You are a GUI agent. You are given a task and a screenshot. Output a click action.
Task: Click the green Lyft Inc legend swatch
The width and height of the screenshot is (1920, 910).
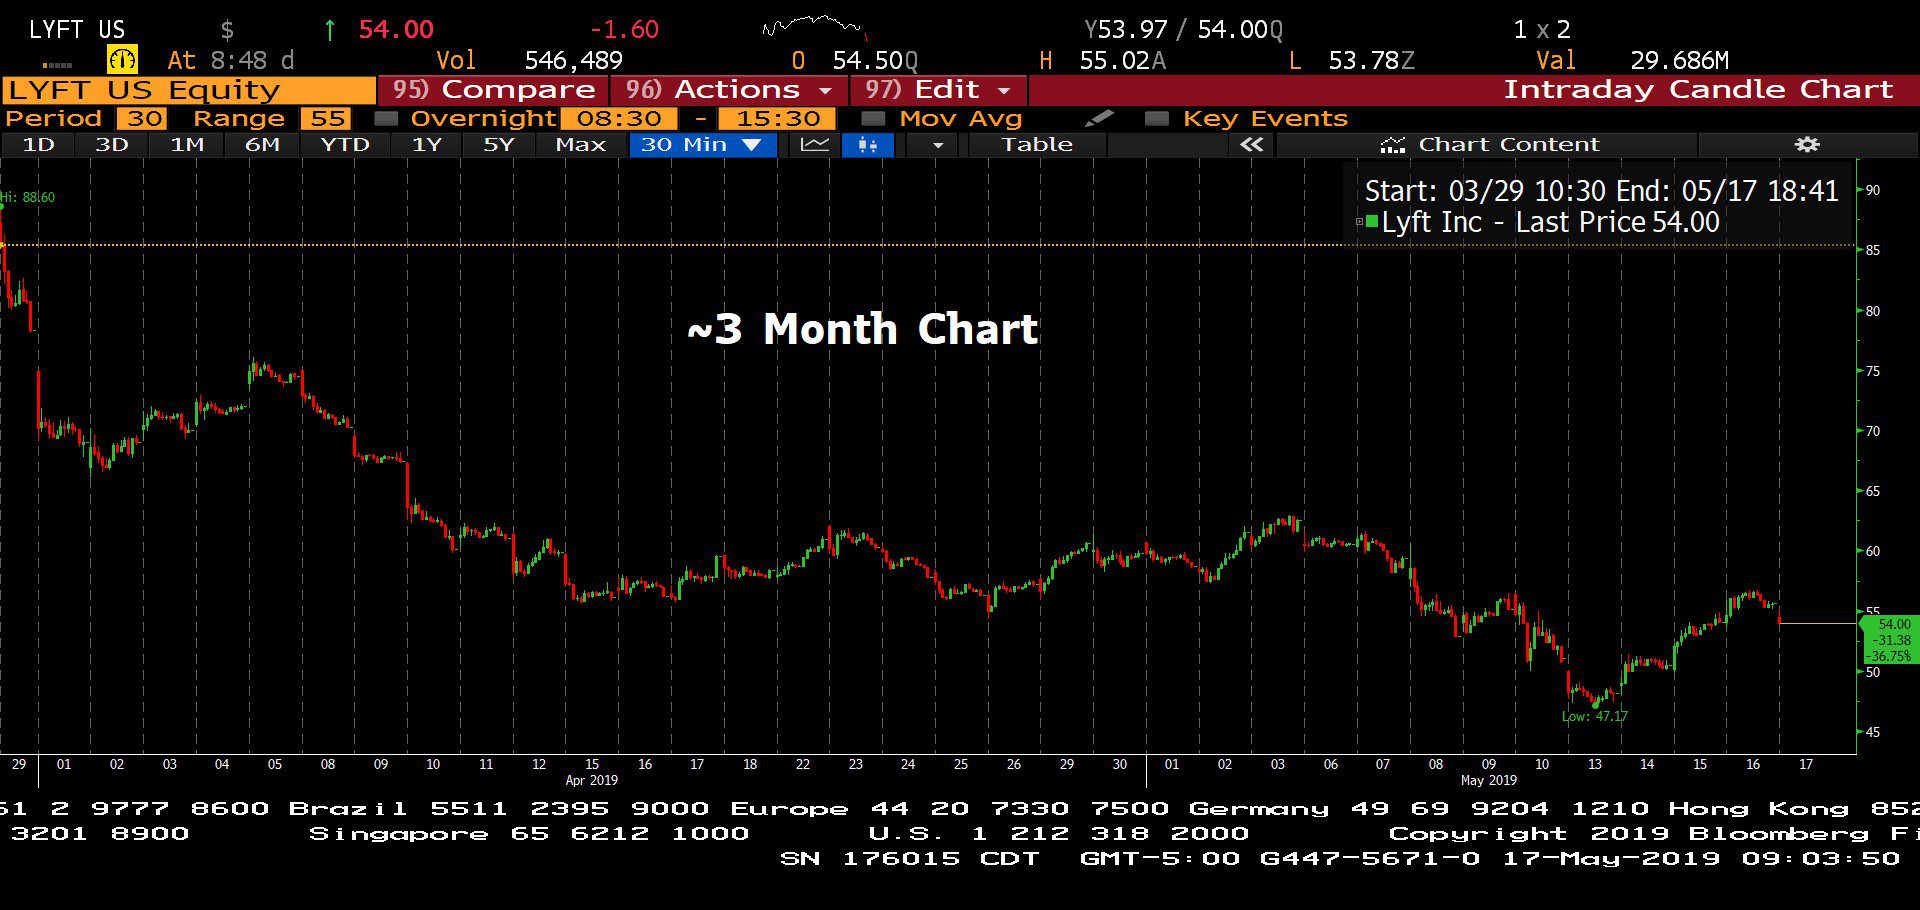point(1372,222)
